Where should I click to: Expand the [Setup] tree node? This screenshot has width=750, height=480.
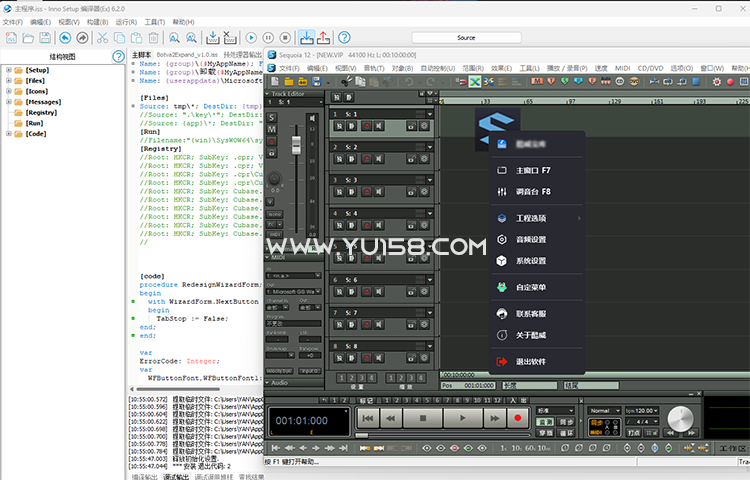pyautogui.click(x=7, y=70)
